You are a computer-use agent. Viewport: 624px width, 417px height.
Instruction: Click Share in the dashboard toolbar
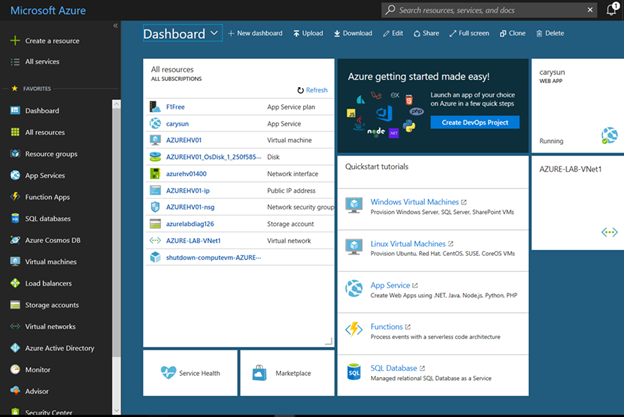tap(426, 33)
